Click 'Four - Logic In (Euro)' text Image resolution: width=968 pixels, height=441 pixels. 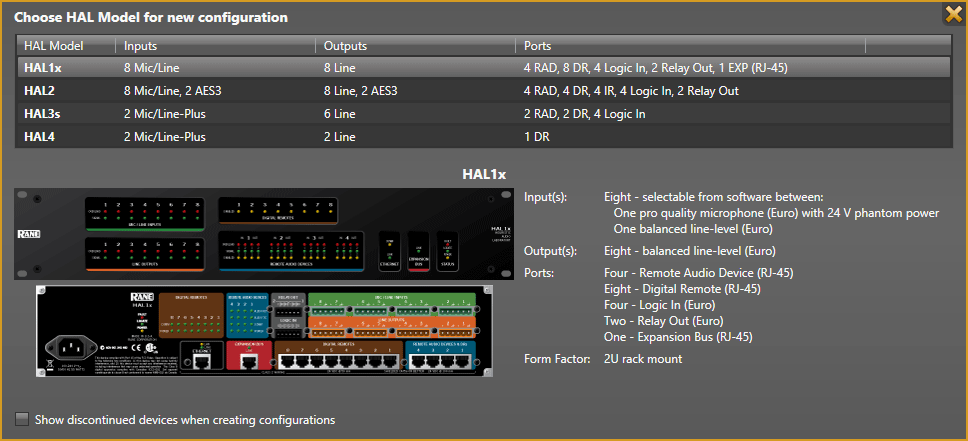659,304
